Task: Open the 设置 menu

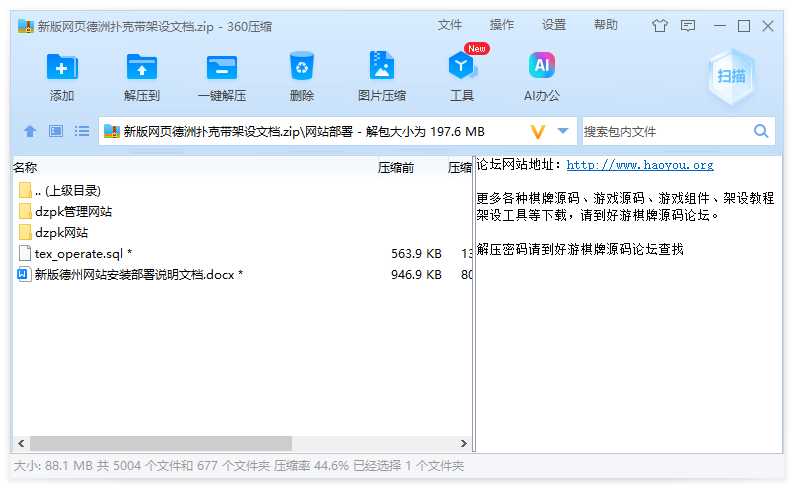Action: [554, 25]
